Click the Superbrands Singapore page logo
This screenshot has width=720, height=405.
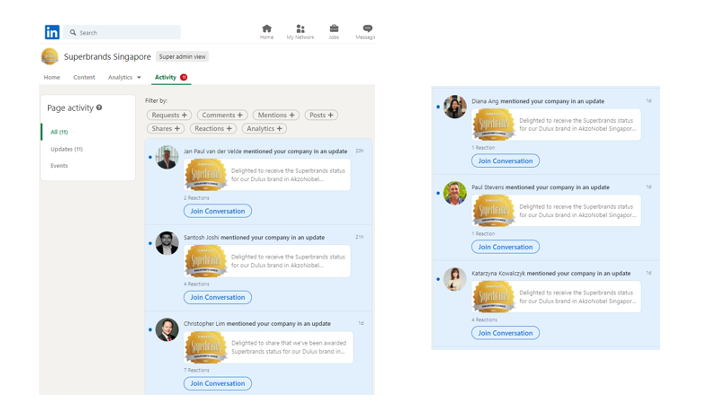click(x=50, y=56)
